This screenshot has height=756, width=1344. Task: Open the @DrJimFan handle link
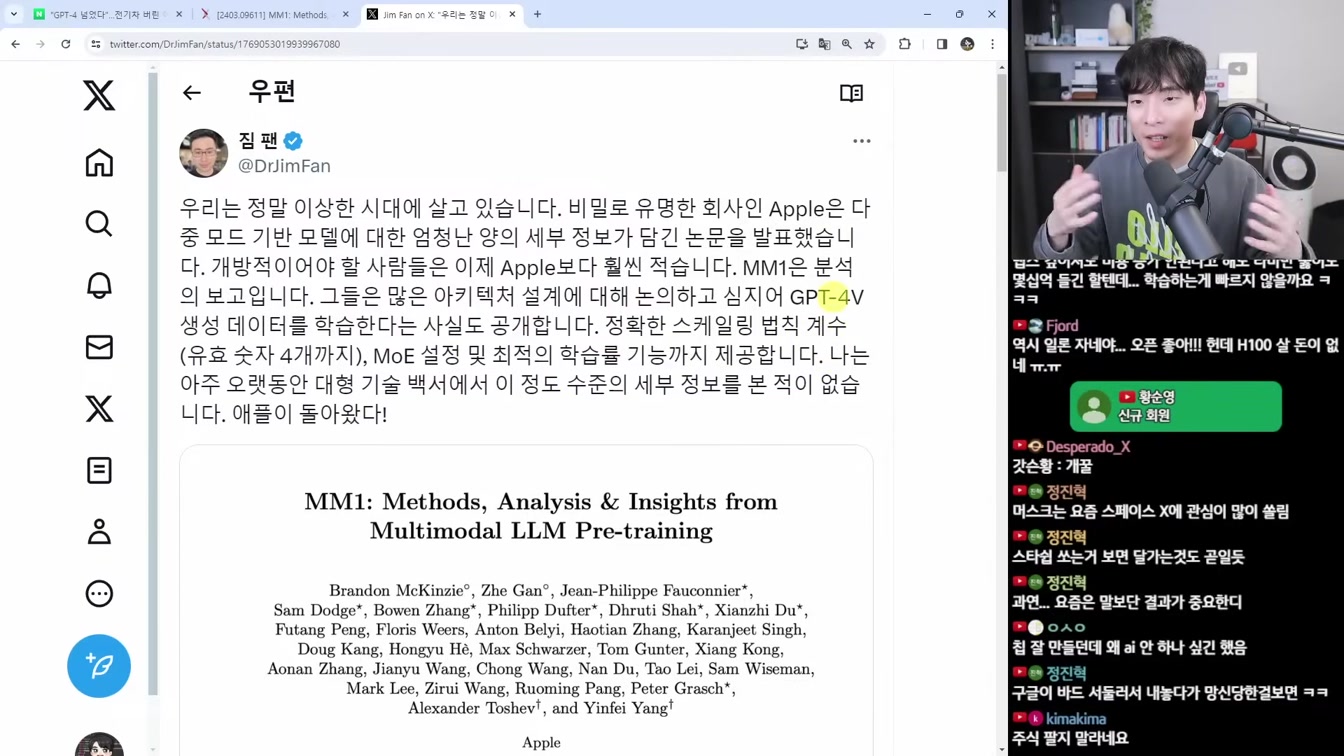point(284,166)
